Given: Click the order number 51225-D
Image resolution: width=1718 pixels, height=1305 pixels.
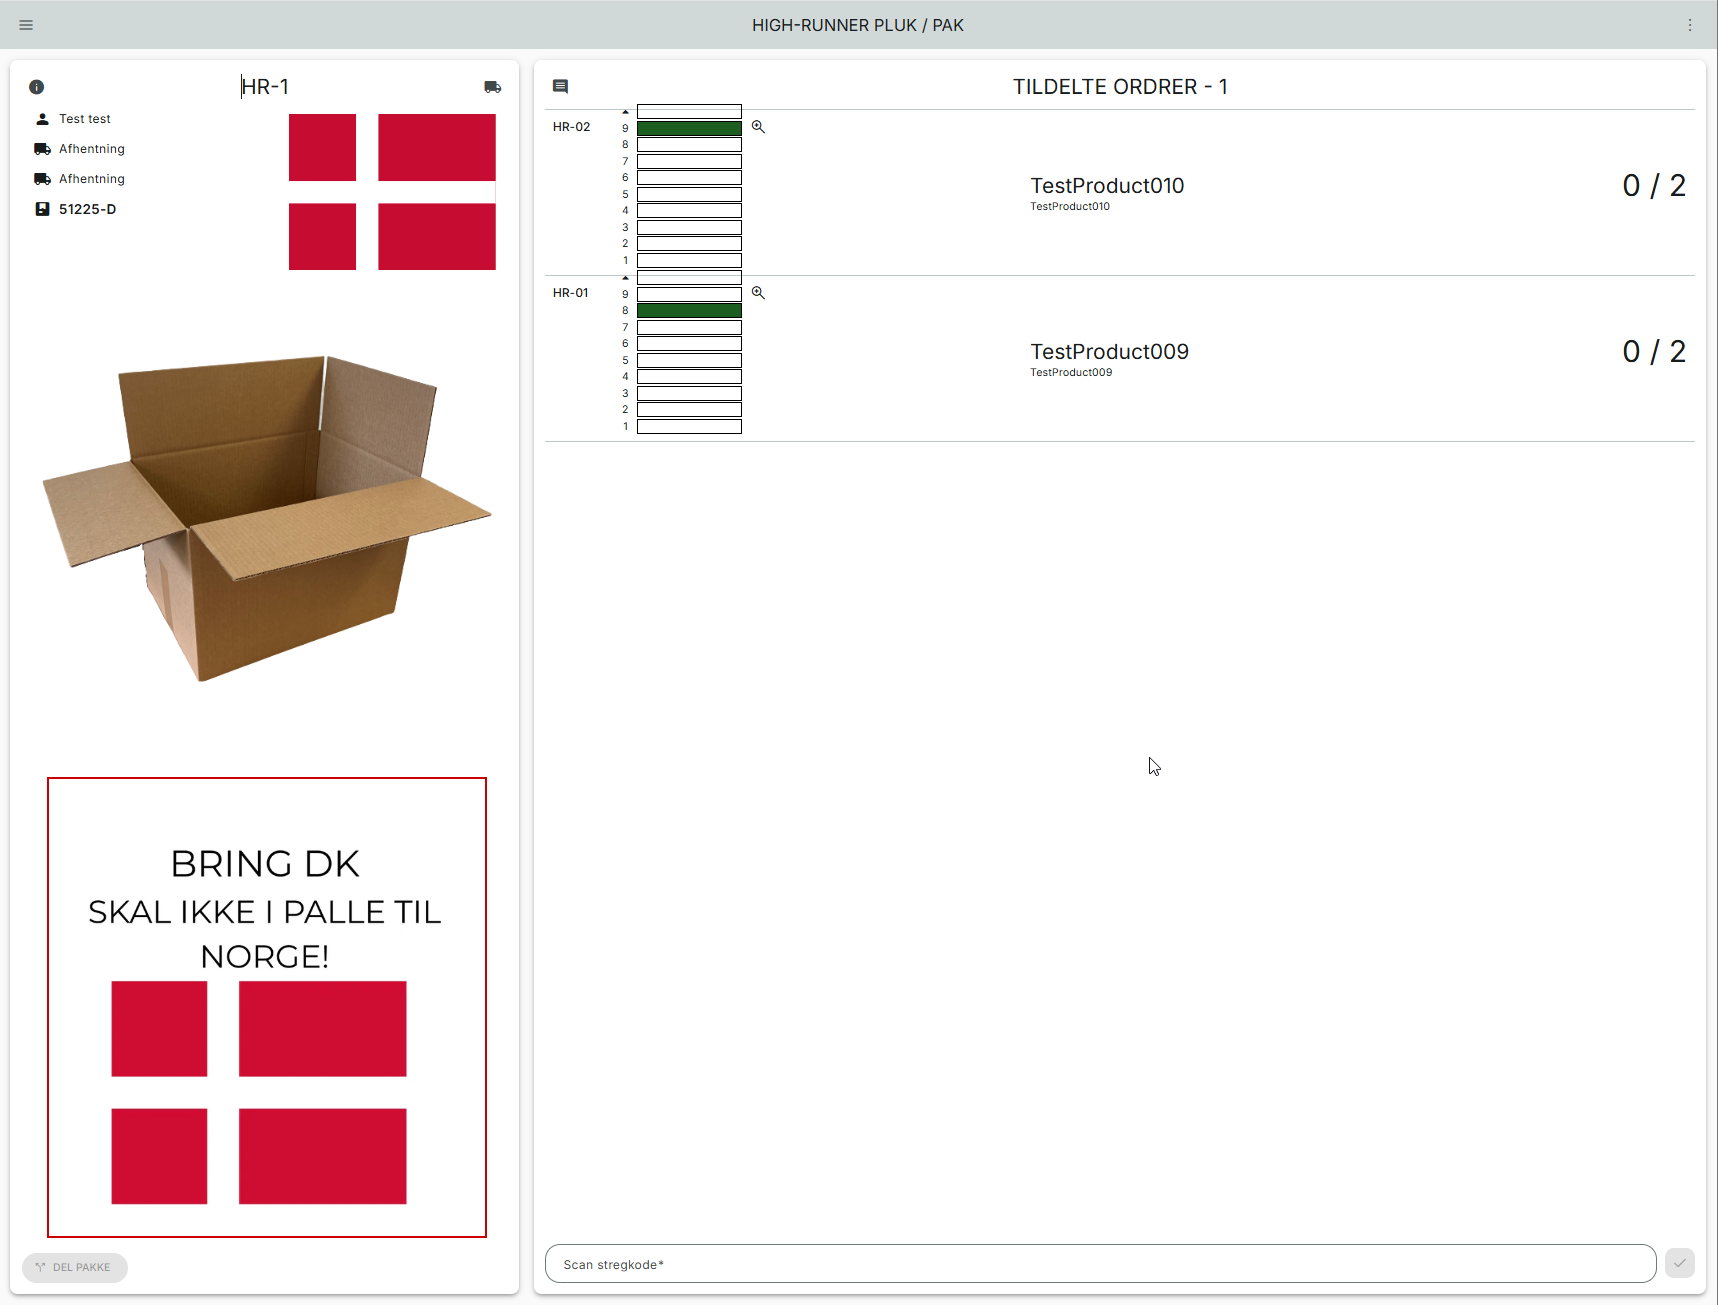Looking at the screenshot, I should [x=88, y=209].
